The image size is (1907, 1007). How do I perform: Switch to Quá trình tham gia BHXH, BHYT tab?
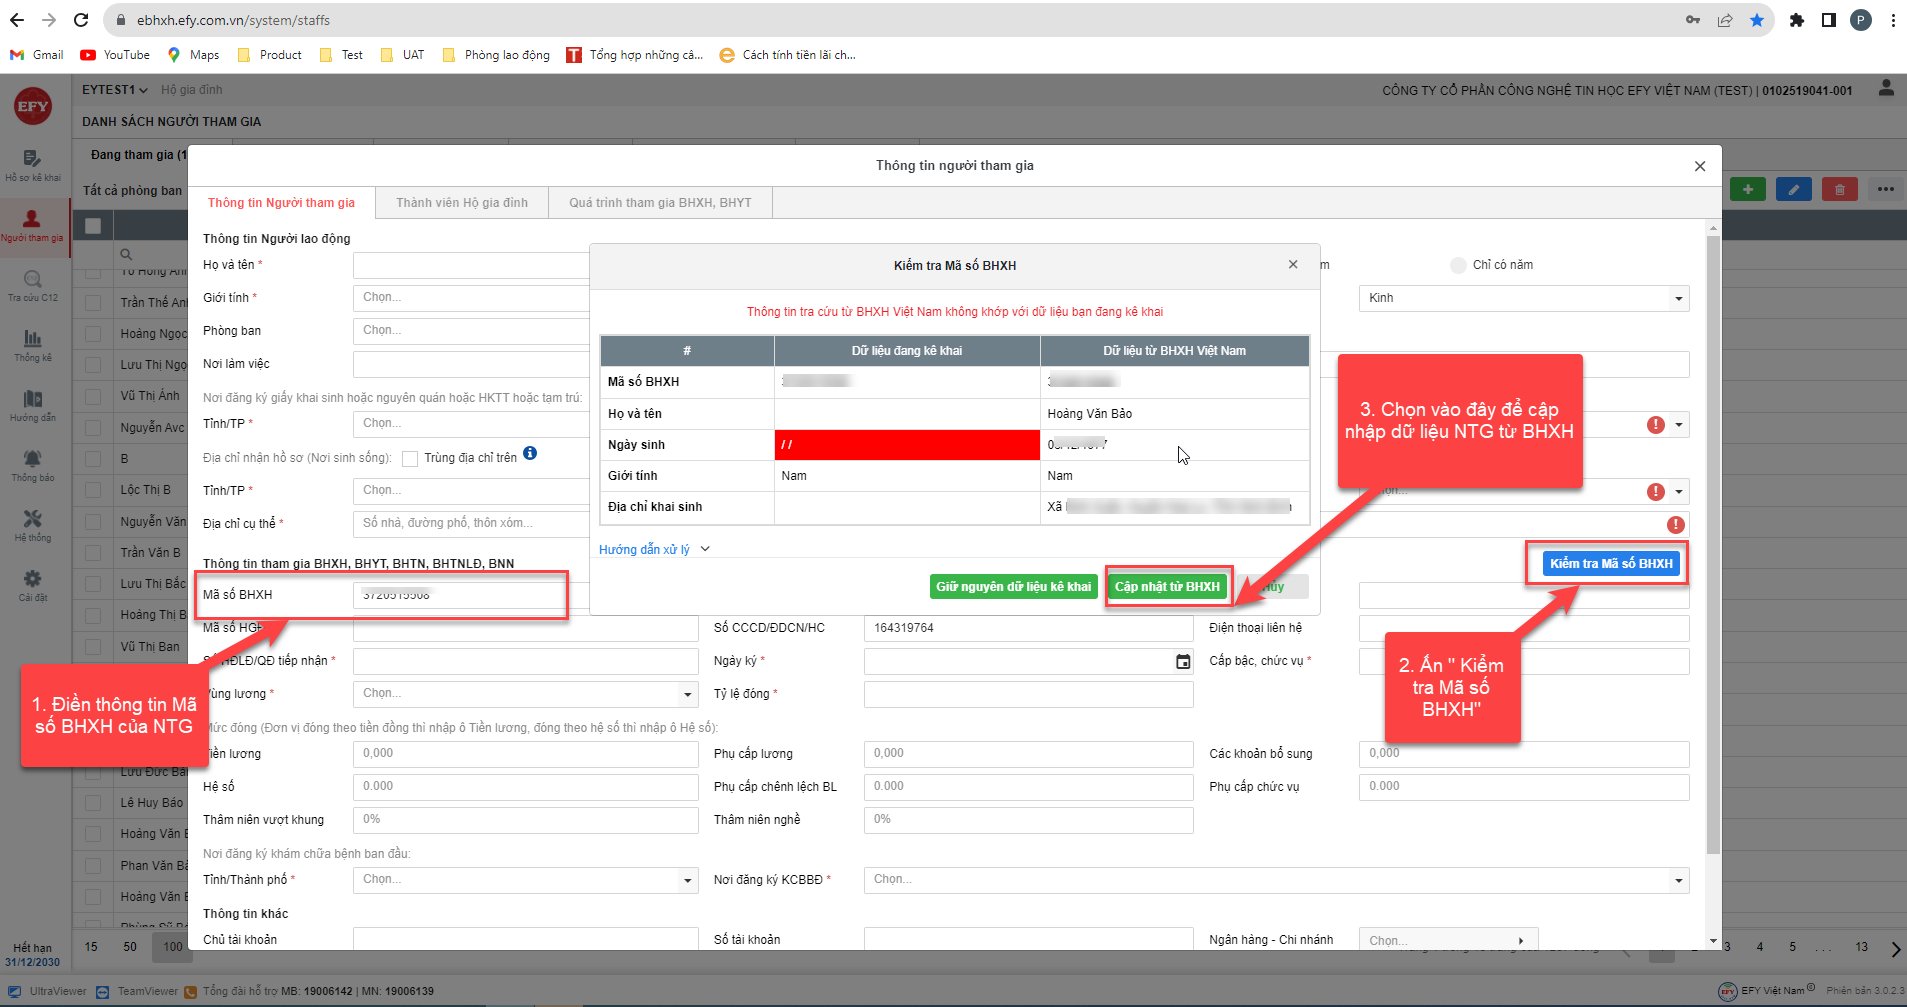[x=660, y=203]
